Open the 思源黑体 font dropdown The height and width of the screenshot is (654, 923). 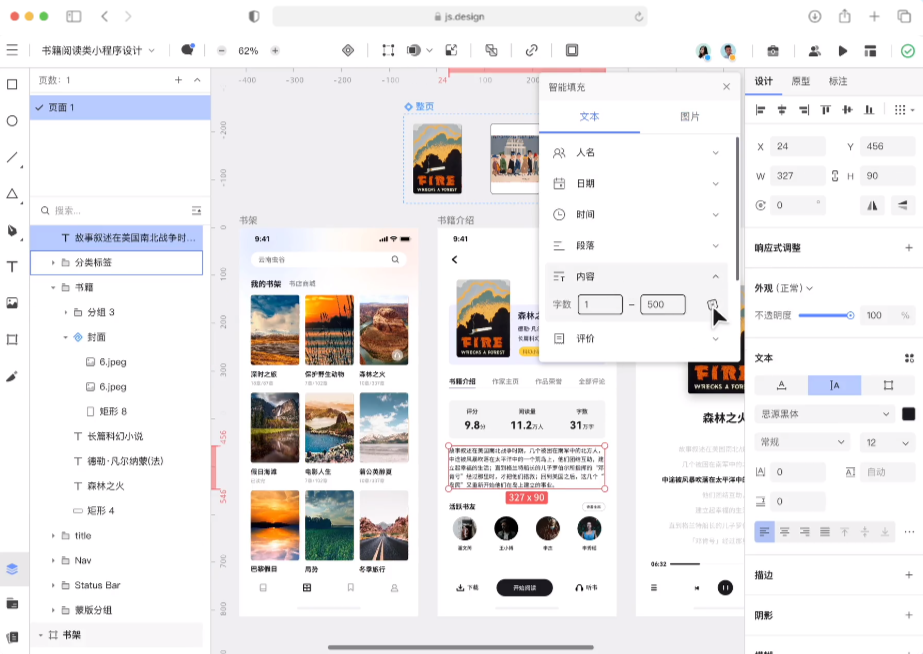pyautogui.click(x=824, y=414)
